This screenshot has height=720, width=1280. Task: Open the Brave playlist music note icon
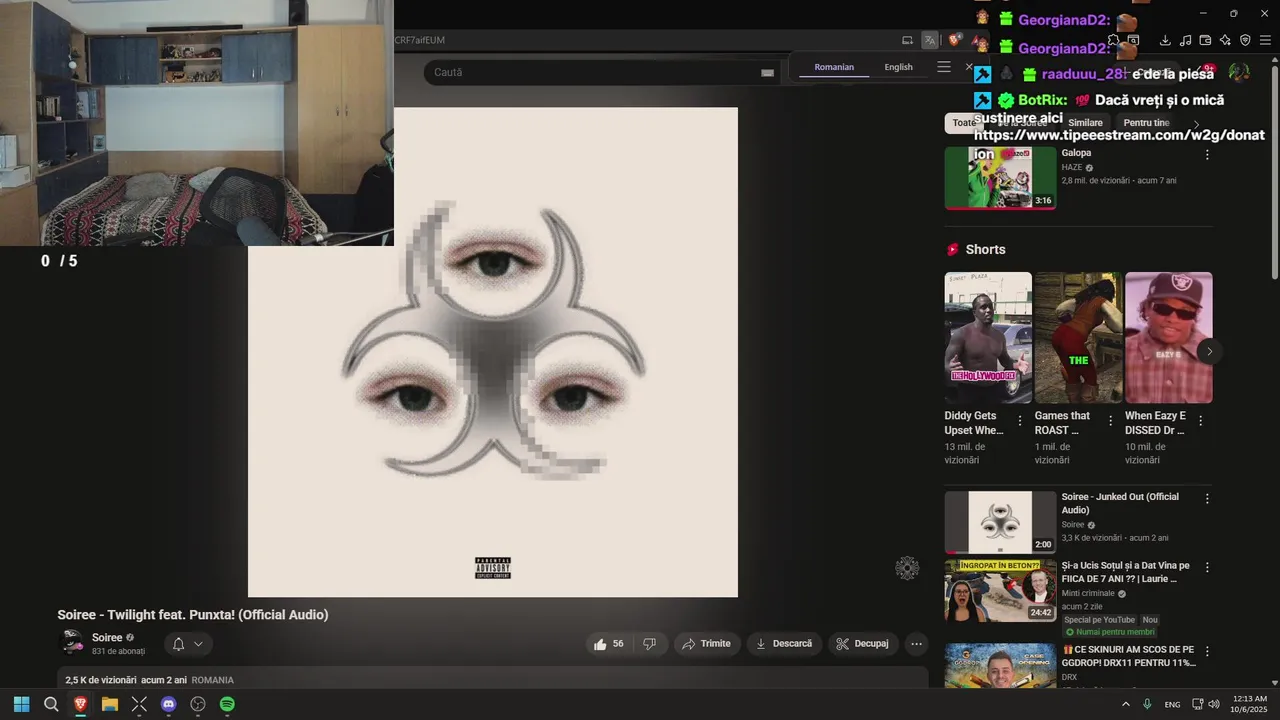tap(1185, 40)
